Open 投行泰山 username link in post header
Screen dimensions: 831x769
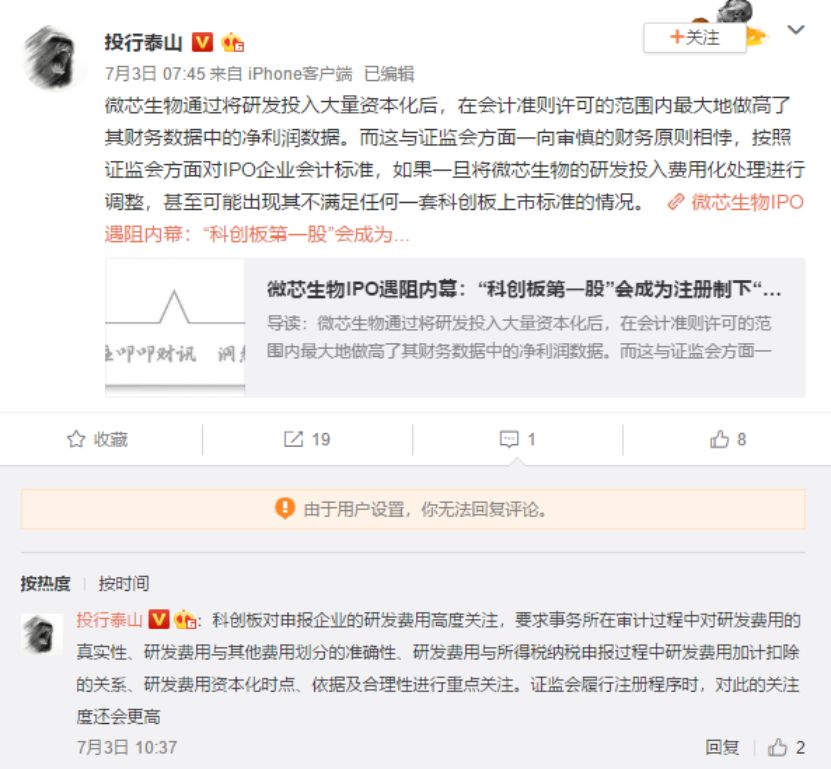coord(143,42)
